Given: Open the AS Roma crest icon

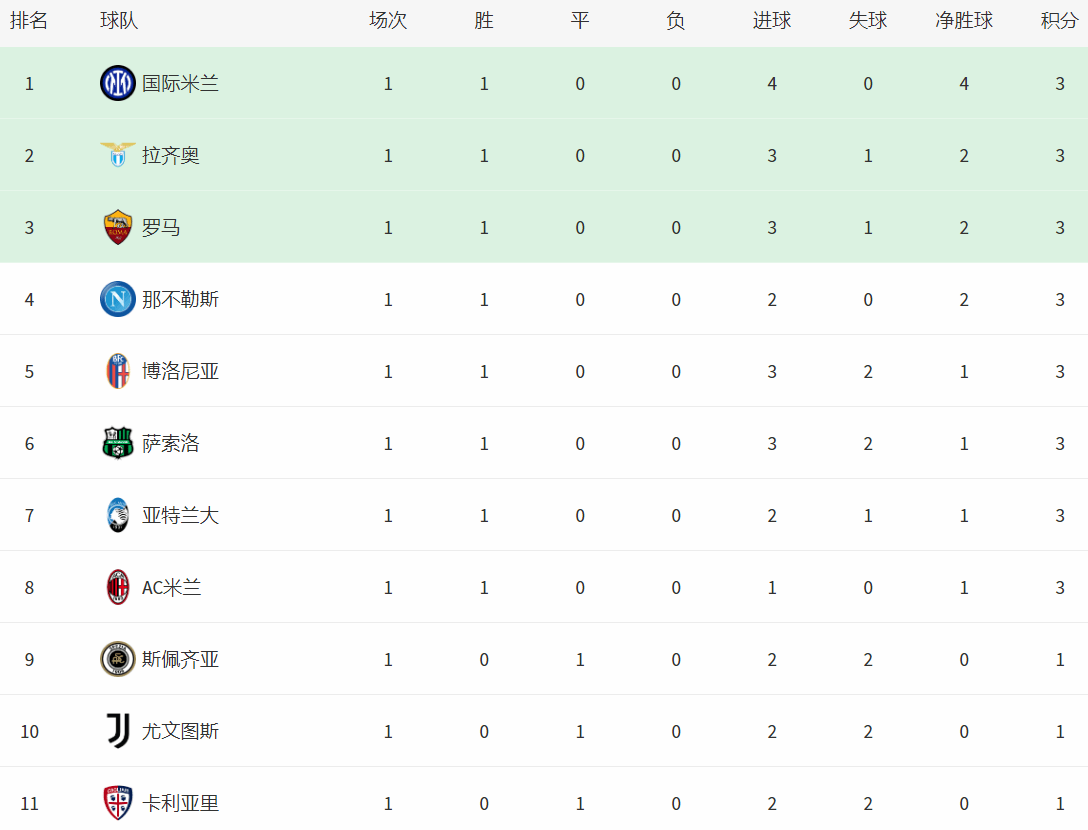Looking at the screenshot, I should point(118,227).
